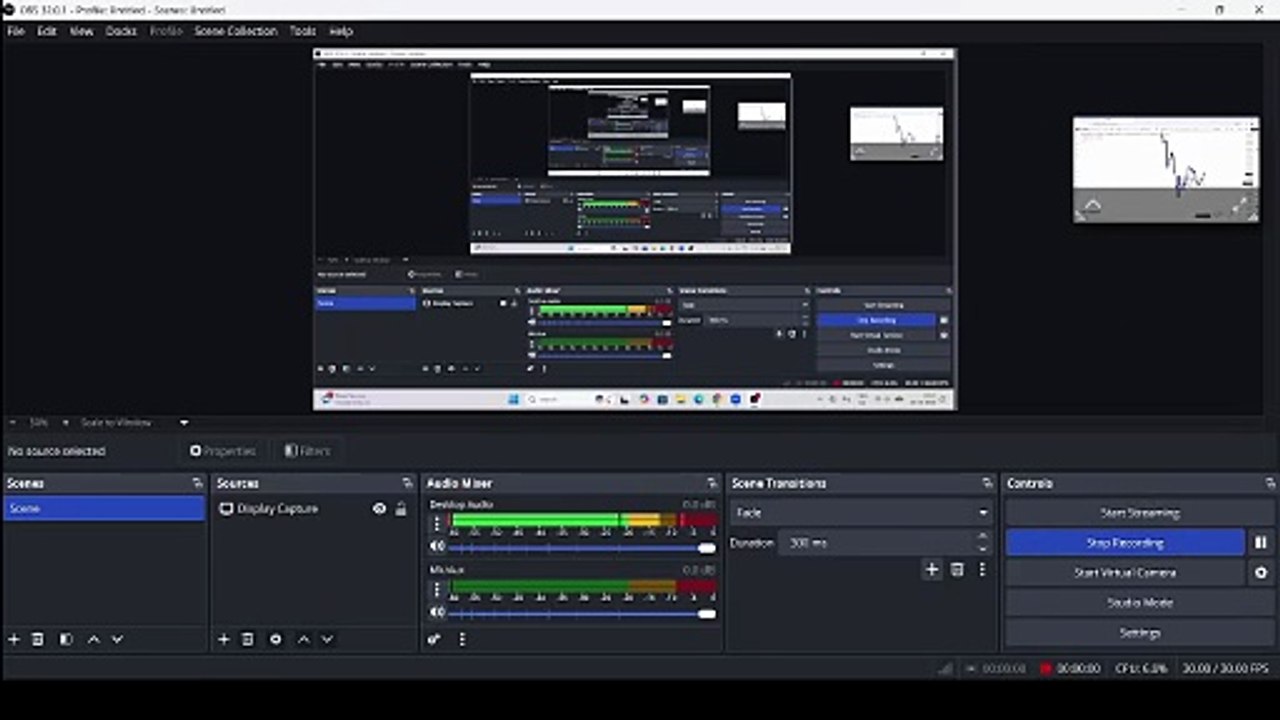This screenshot has width=1280, height=720.
Task: Click the network signal icon in status bar
Action: (x=945, y=668)
